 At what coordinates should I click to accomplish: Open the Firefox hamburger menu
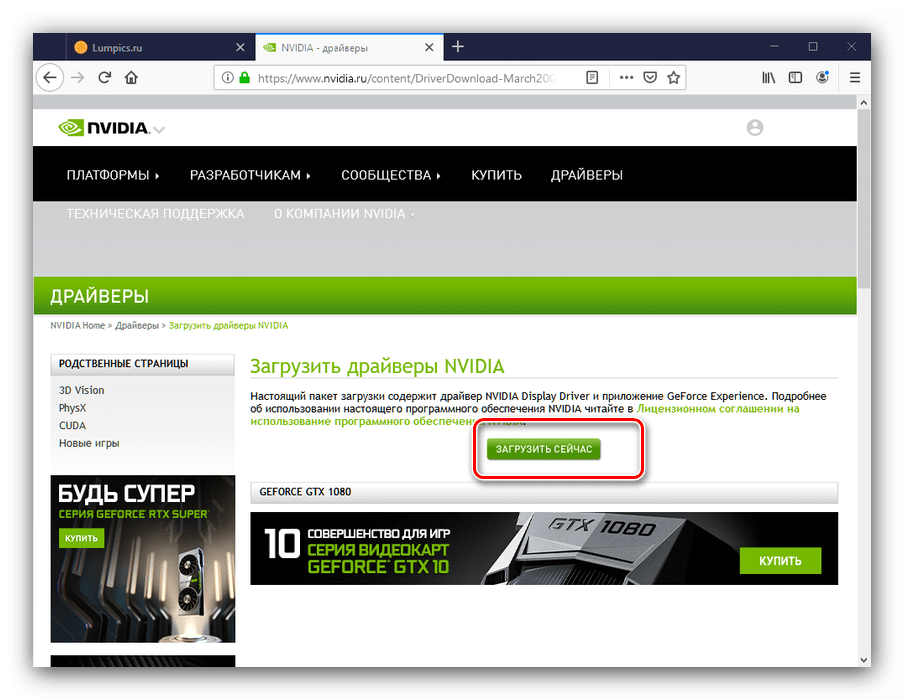(854, 77)
